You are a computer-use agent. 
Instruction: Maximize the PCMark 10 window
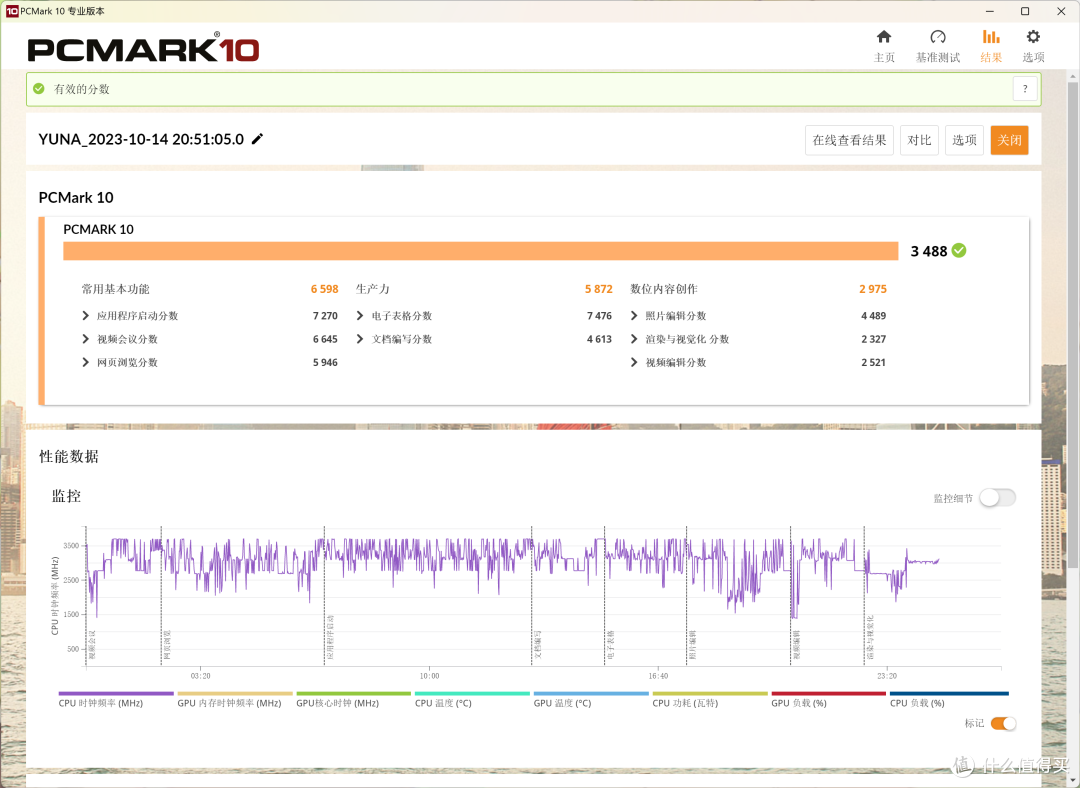pos(1025,11)
